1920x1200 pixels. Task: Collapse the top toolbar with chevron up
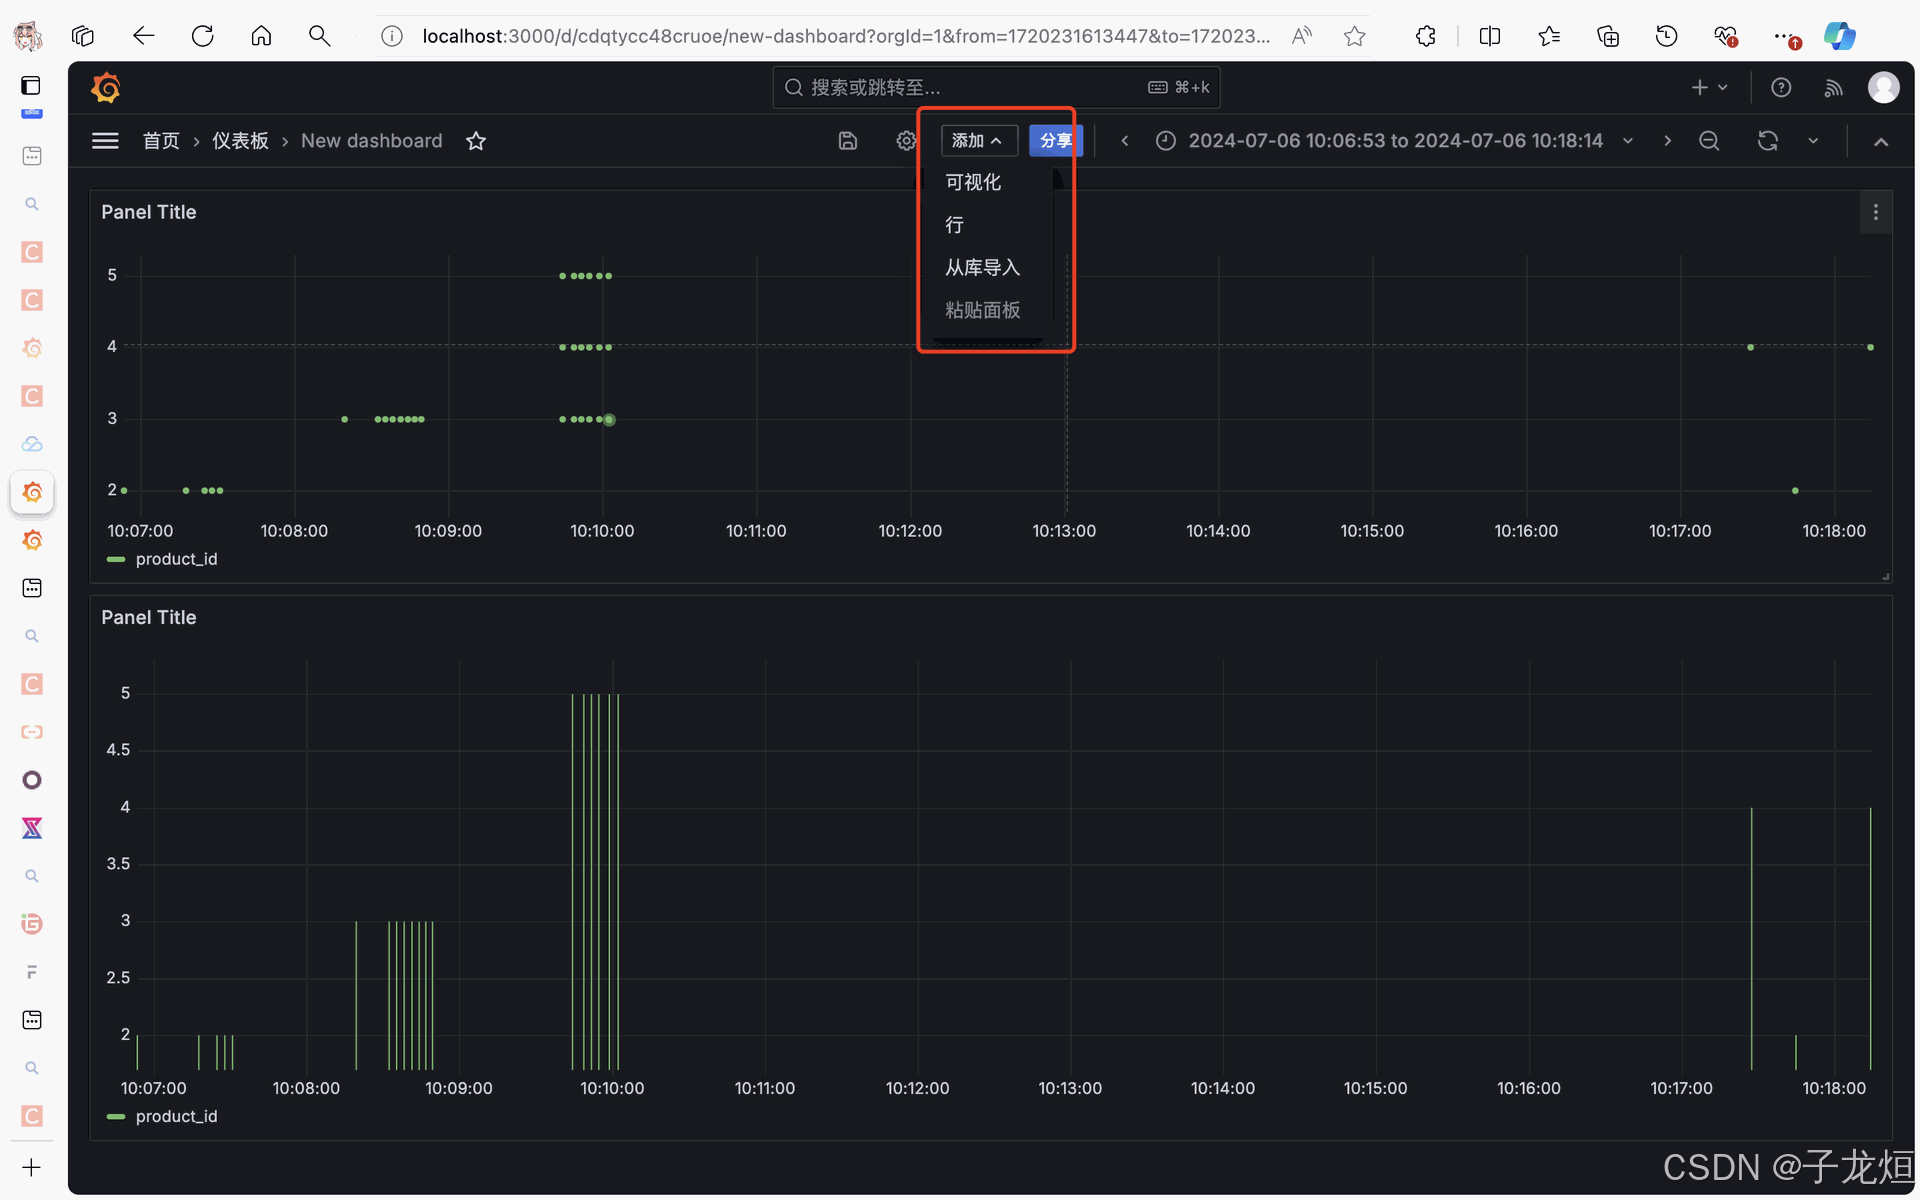pos(1881,141)
